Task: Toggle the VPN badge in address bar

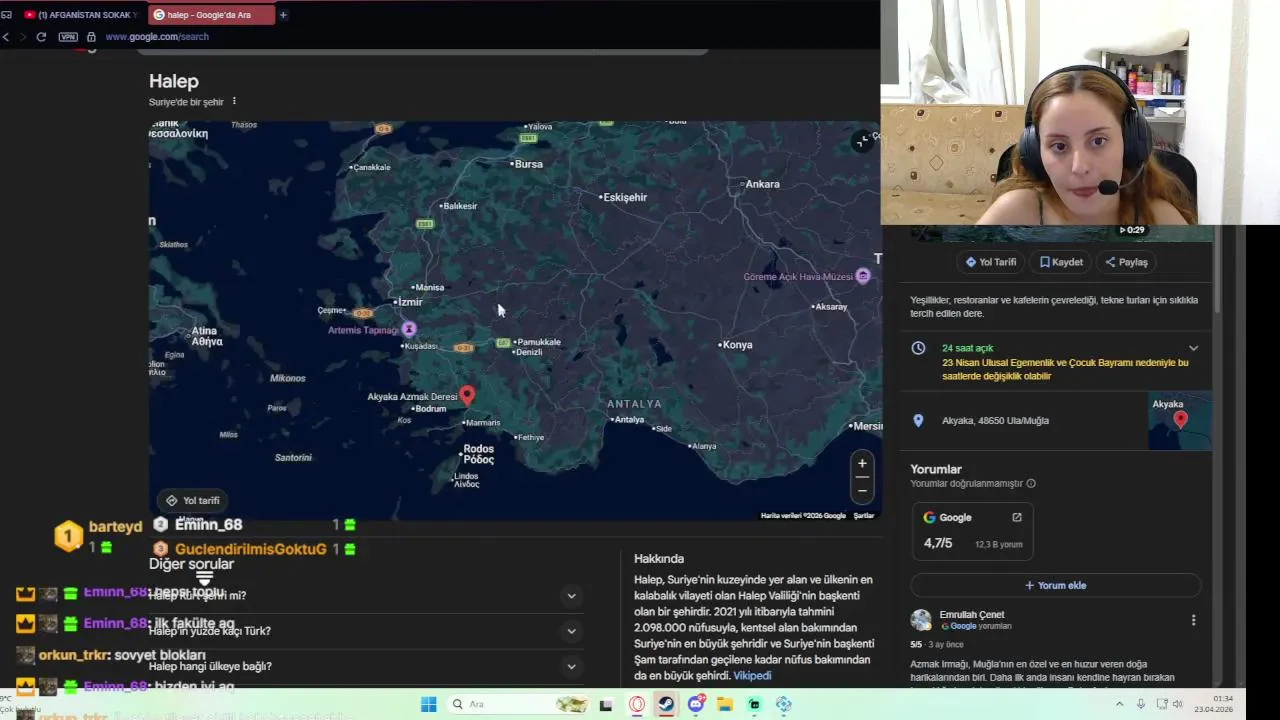Action: click(68, 37)
